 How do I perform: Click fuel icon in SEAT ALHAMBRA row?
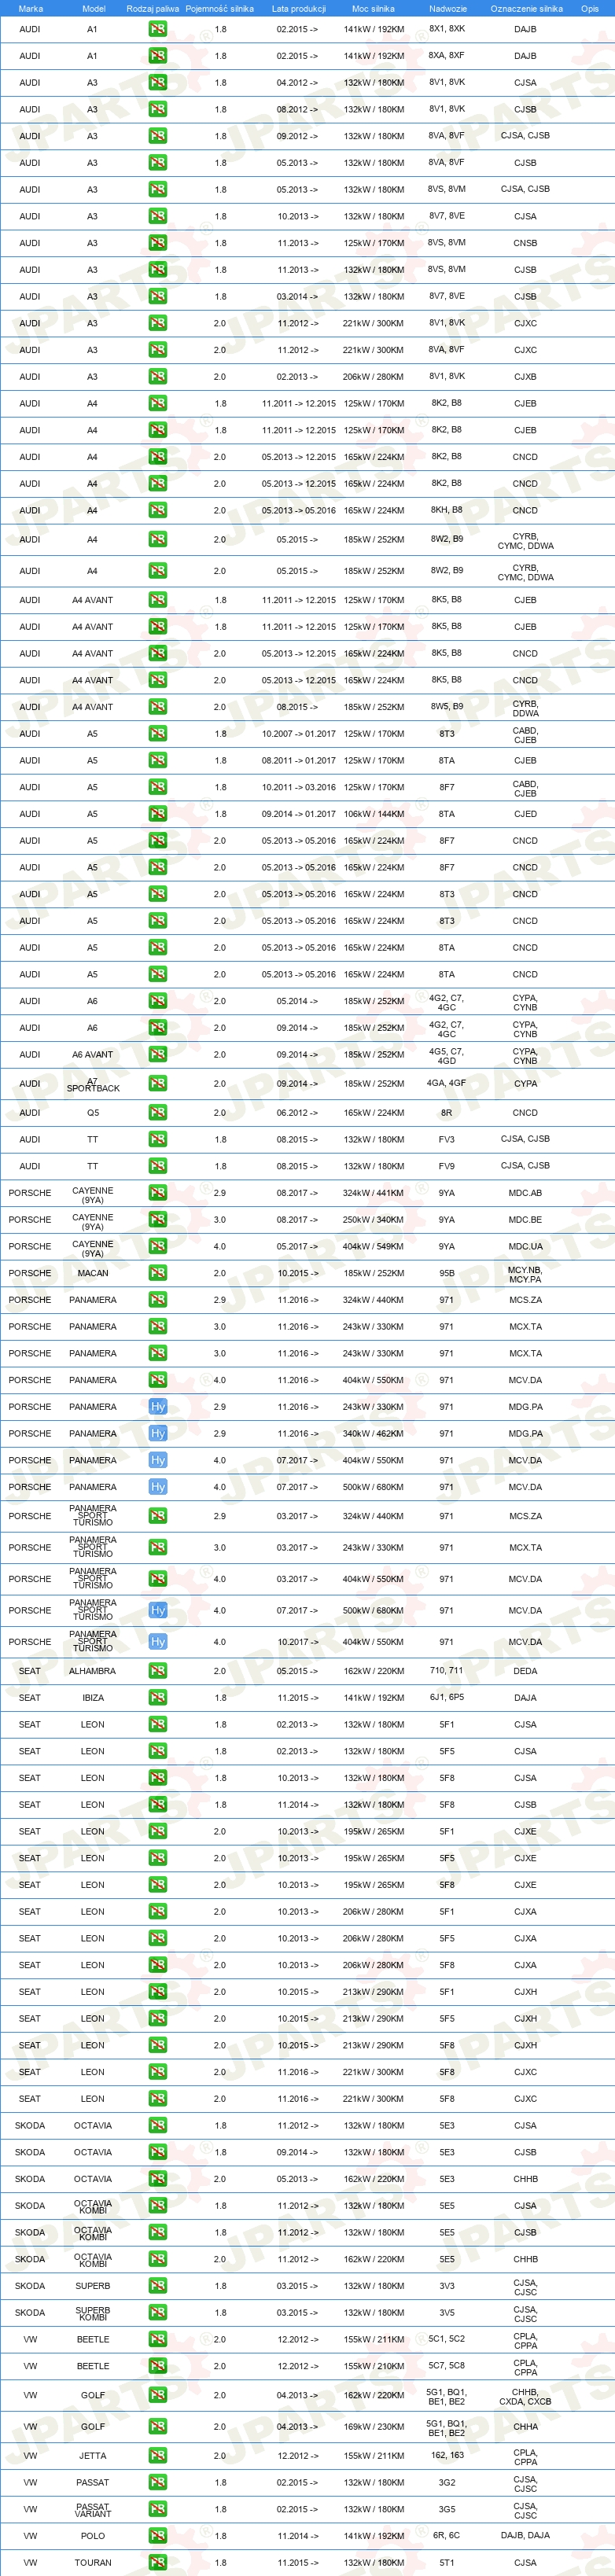pos(158,1671)
